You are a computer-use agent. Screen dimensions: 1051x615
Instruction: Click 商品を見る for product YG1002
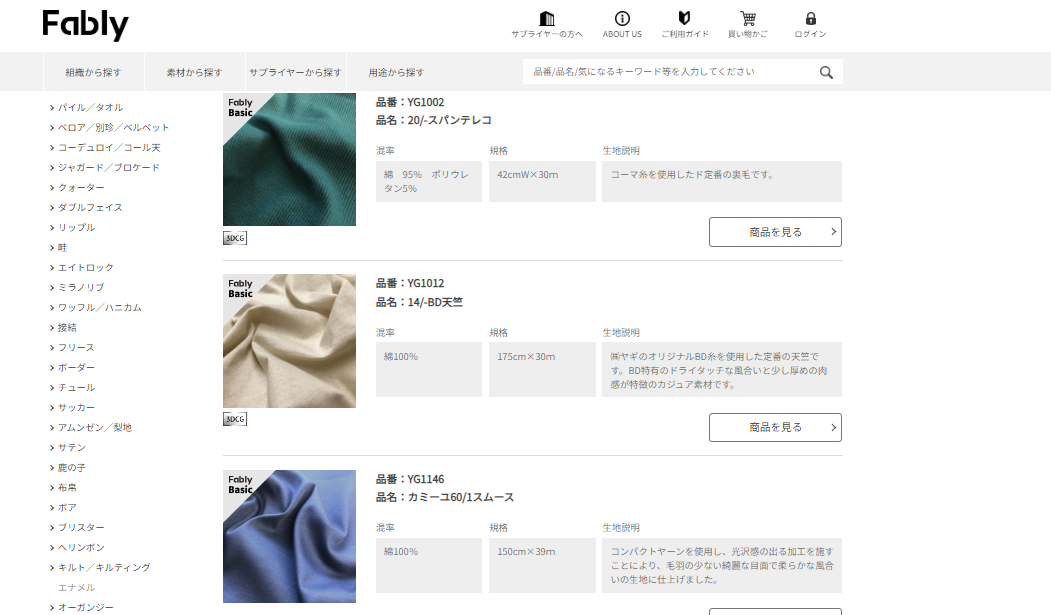775,232
